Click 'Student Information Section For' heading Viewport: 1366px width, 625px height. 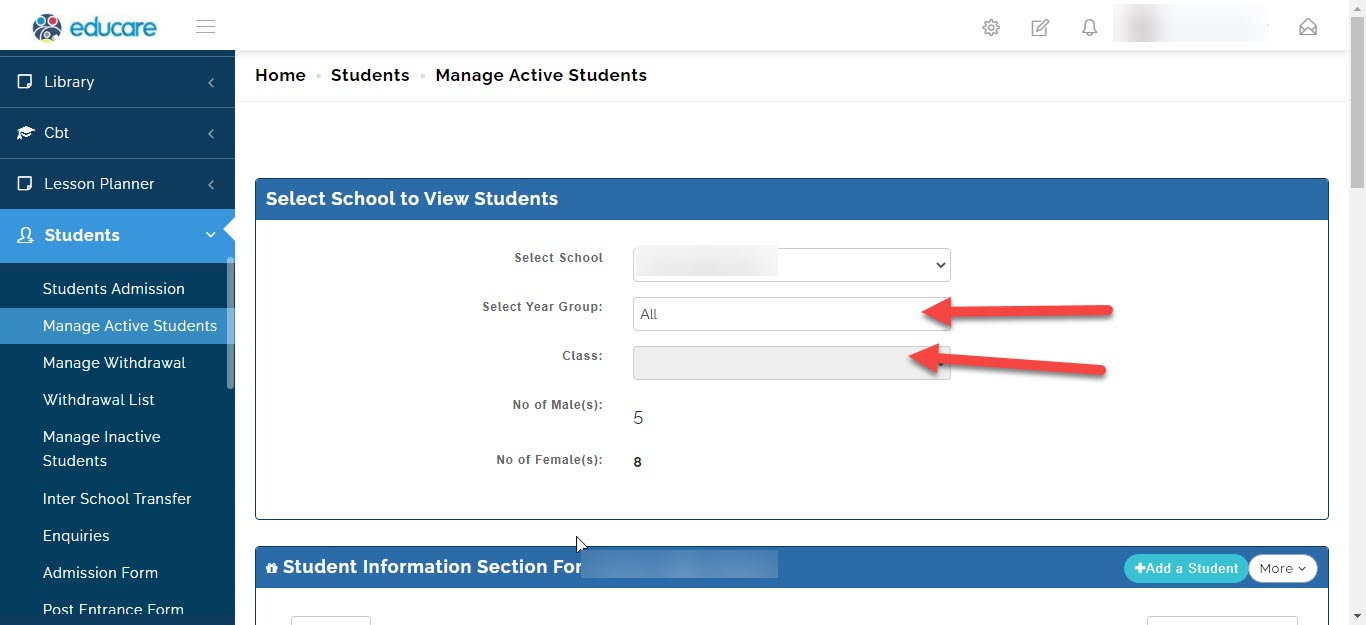click(432, 567)
